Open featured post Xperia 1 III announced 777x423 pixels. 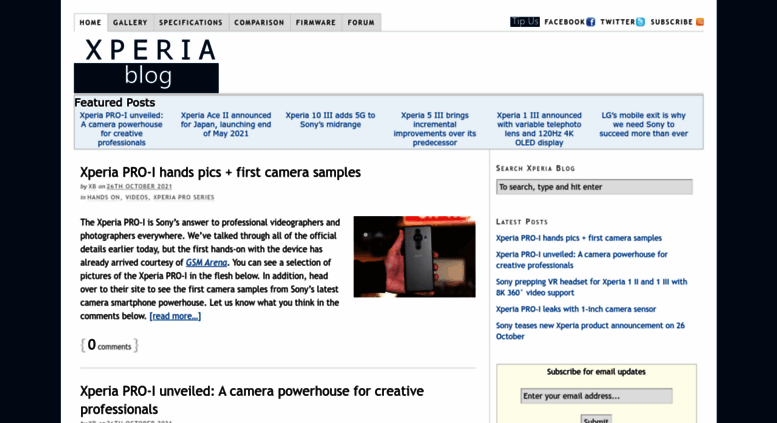539,129
